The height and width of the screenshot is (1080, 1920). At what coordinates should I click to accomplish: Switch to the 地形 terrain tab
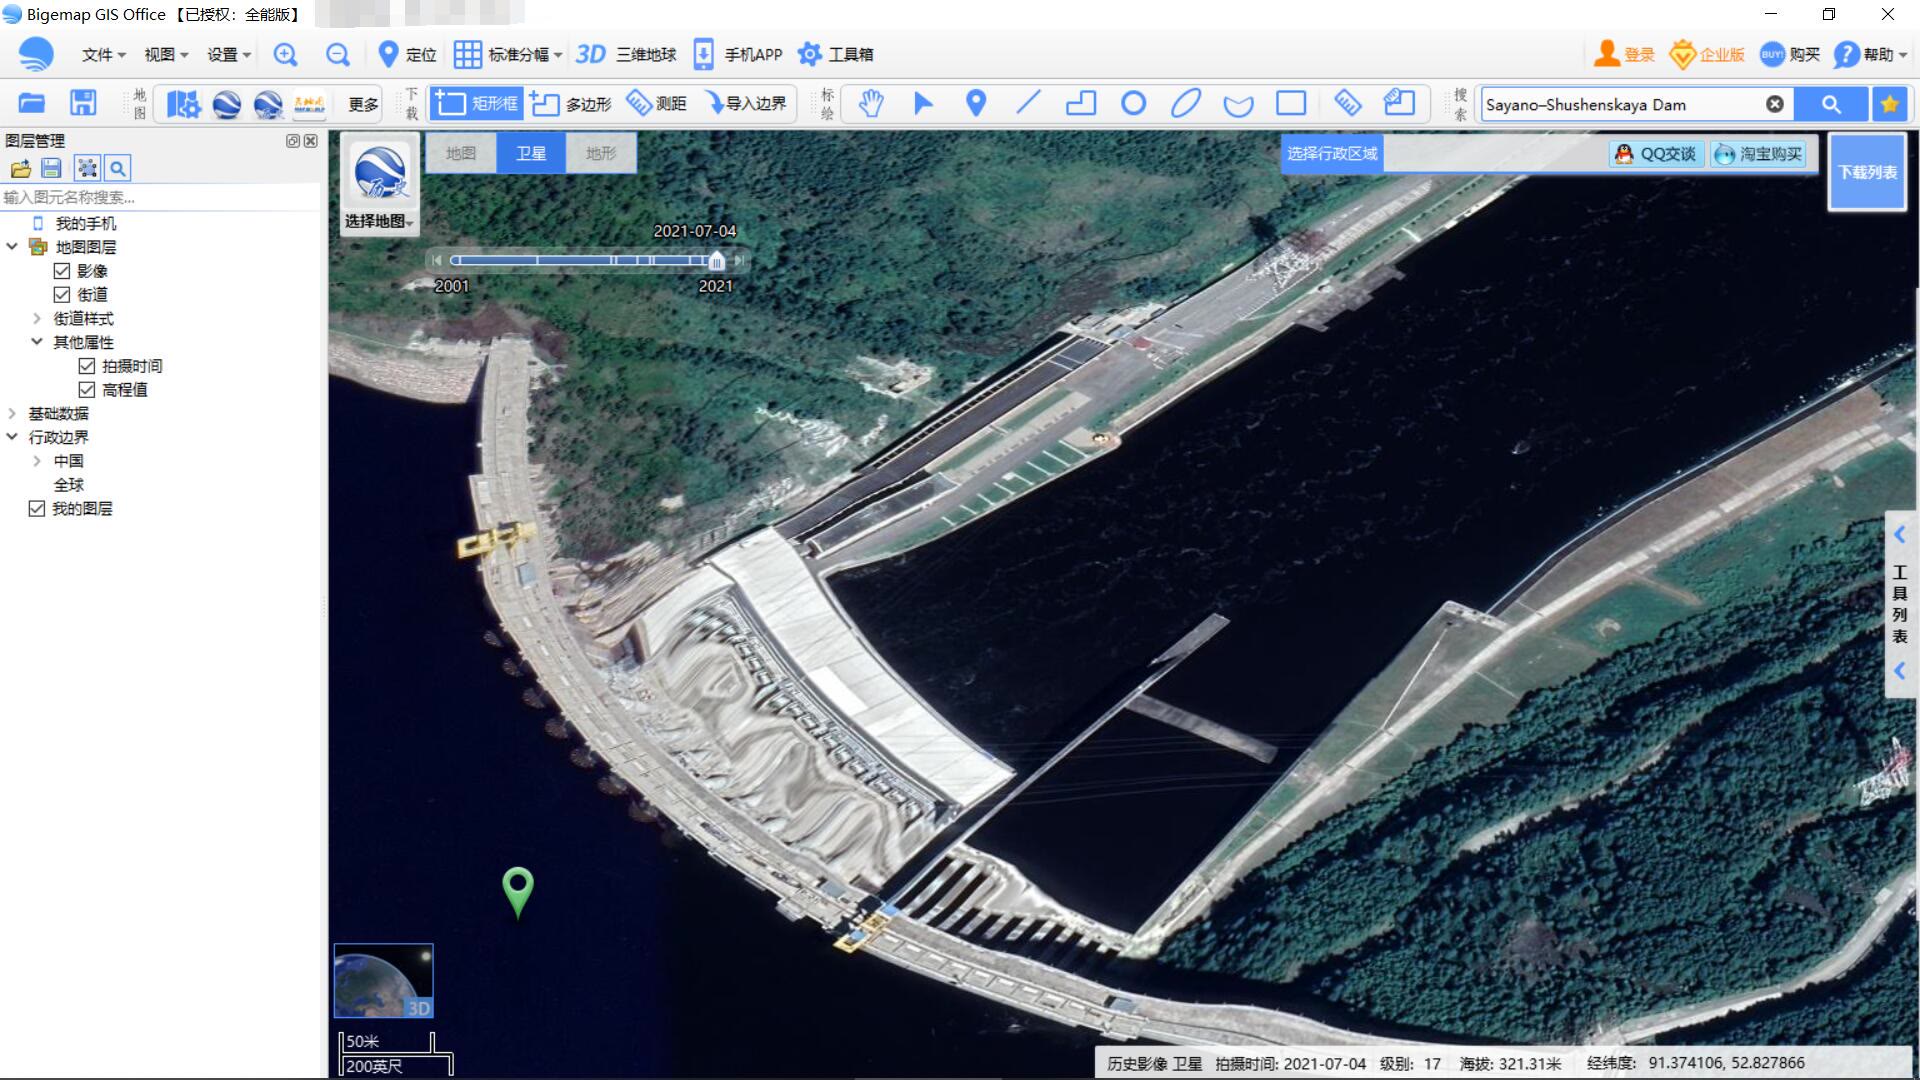(601, 153)
